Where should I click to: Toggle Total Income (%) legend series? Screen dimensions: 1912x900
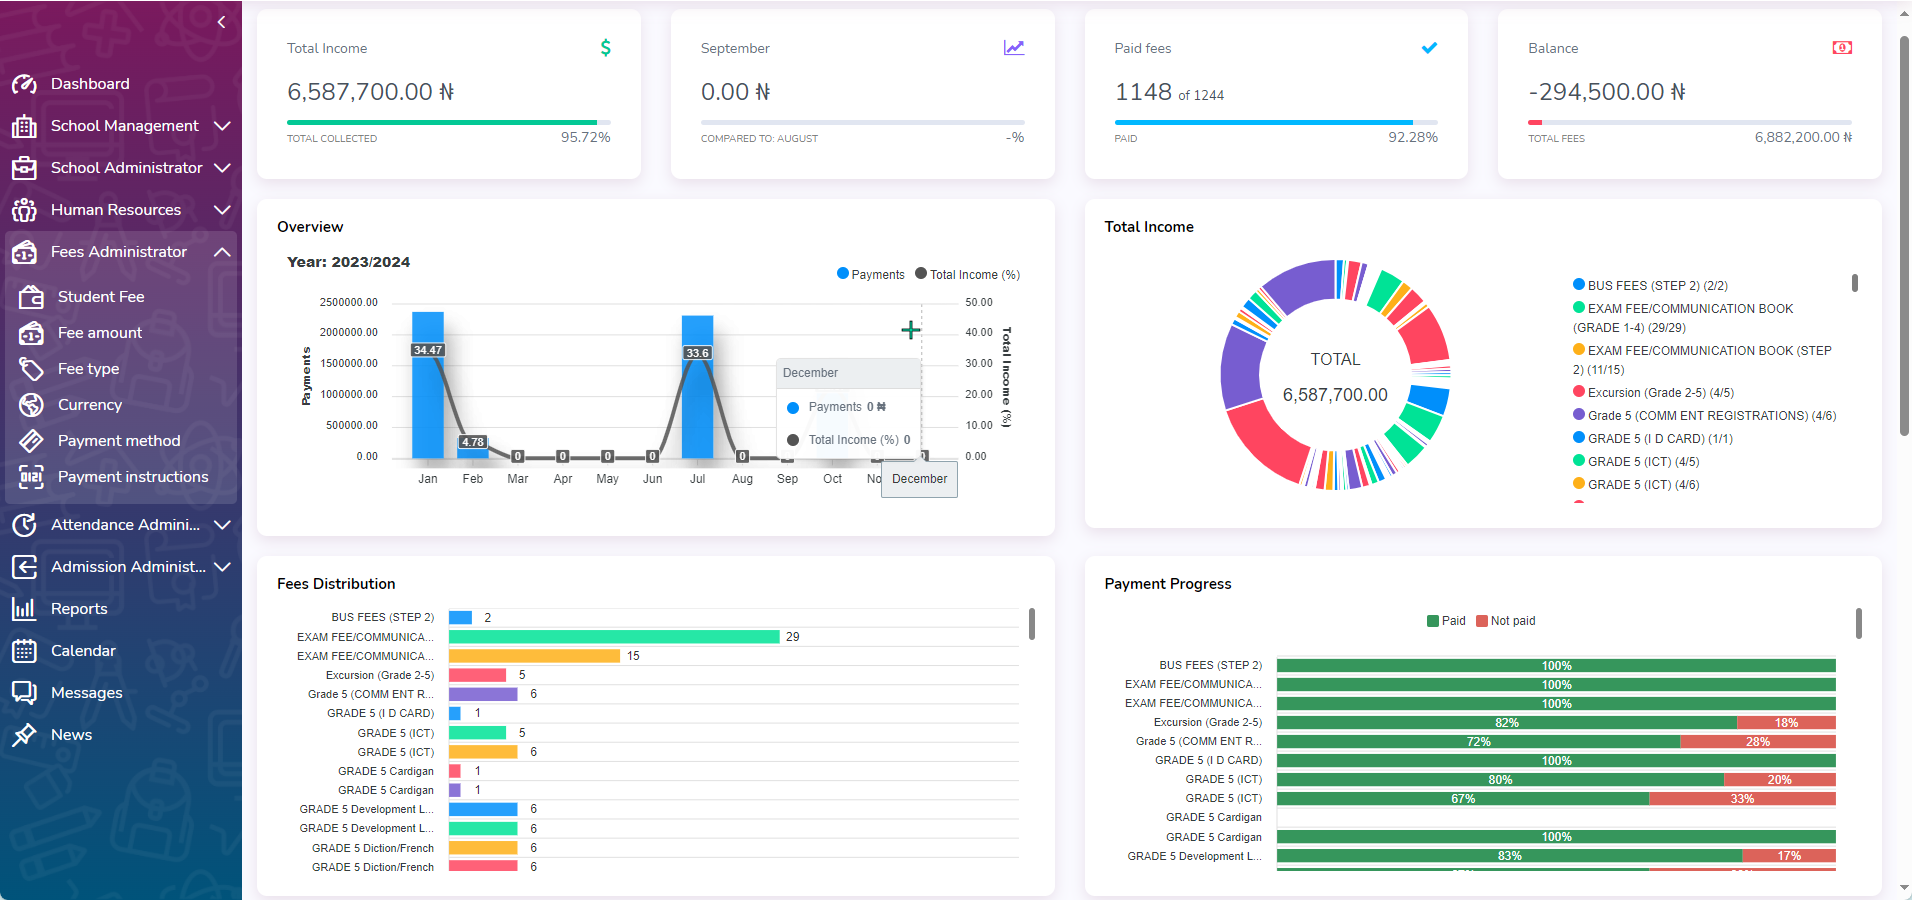tap(967, 275)
